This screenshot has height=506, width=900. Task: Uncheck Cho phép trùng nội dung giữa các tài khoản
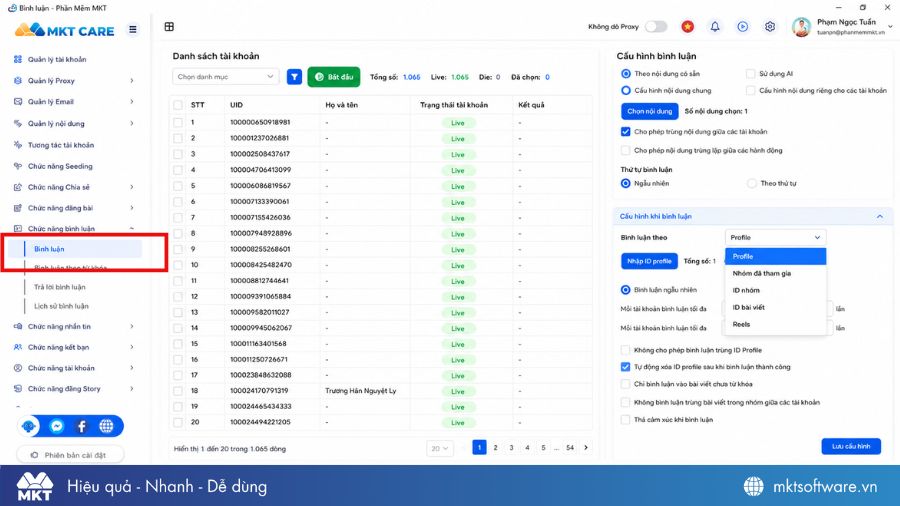click(x=625, y=131)
